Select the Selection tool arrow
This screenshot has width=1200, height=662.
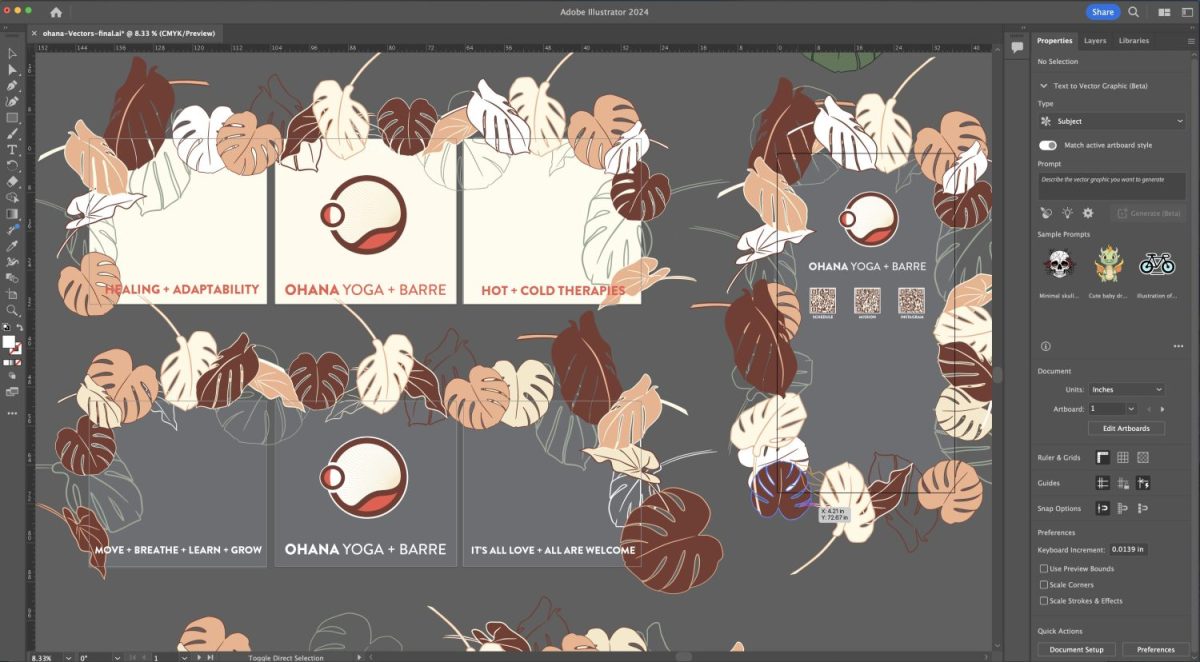click(12, 54)
